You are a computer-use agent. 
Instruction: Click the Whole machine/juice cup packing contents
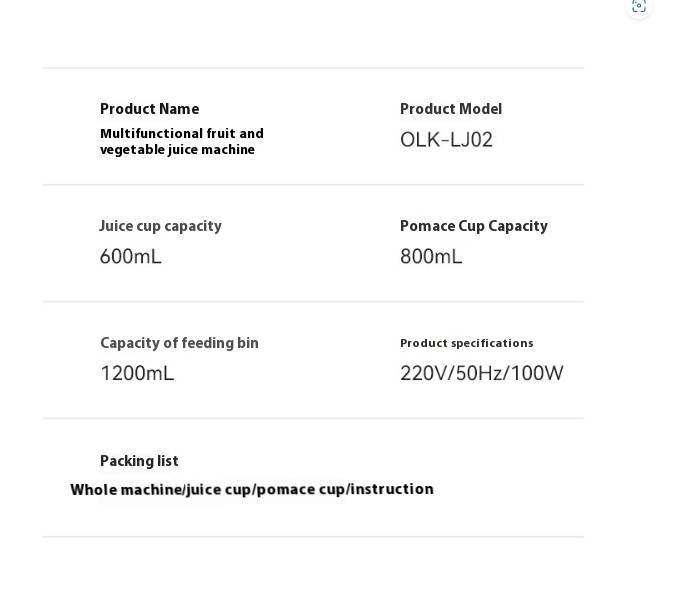(x=251, y=489)
